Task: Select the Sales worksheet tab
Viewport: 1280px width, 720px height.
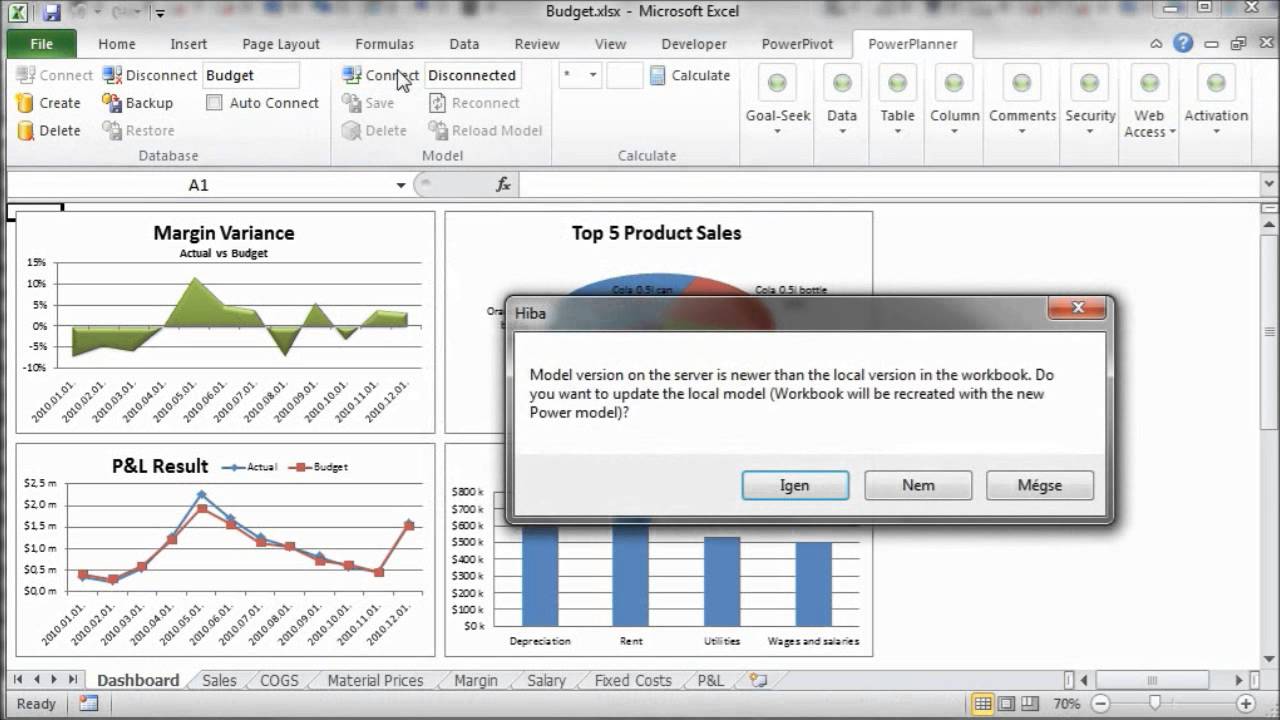Action: 219,680
